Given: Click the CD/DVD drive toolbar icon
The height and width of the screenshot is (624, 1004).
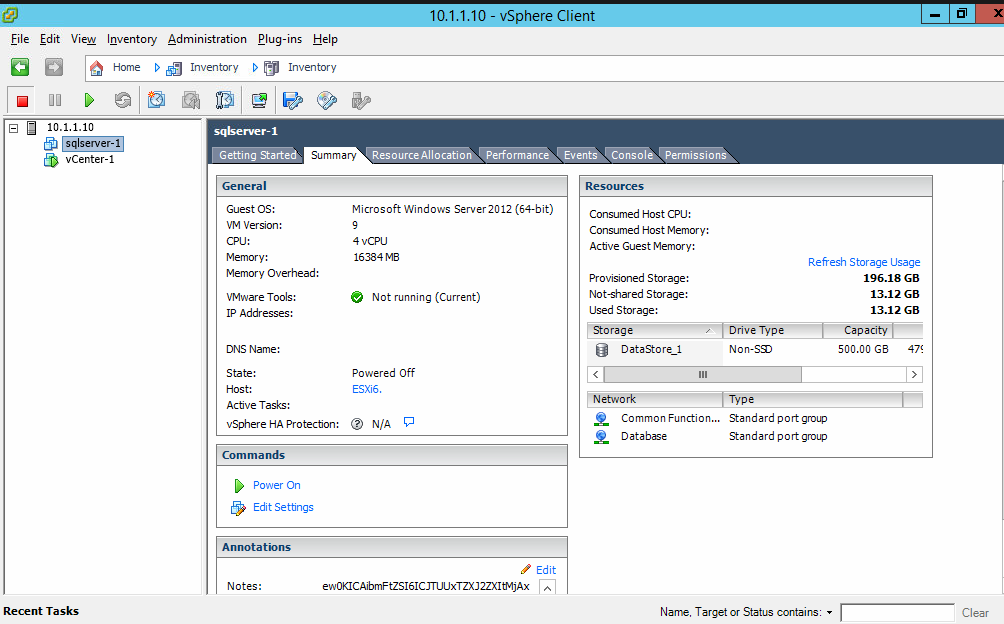Looking at the screenshot, I should pos(327,100).
